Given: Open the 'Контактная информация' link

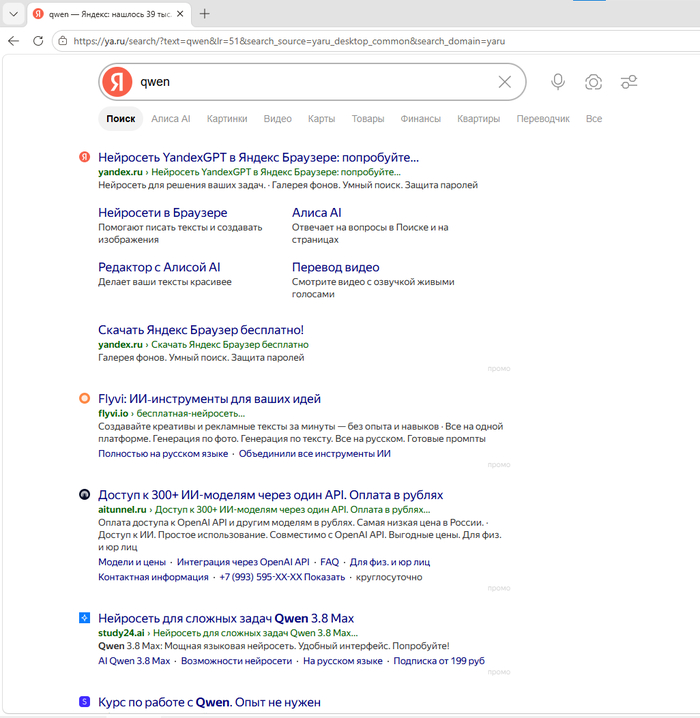Looking at the screenshot, I should (153, 577).
